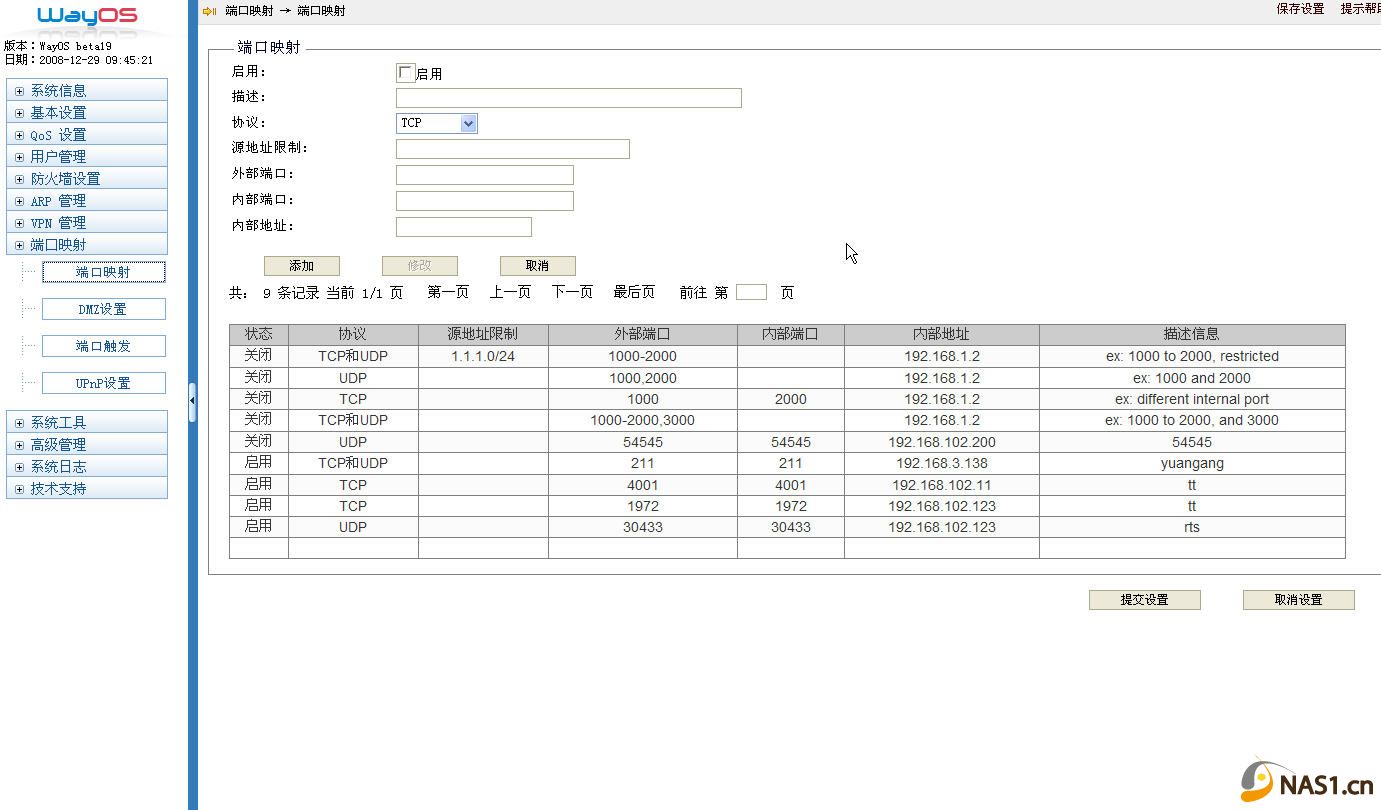1381x810 pixels.
Task: Click the 状态 column header
Action: pyautogui.click(x=259, y=334)
